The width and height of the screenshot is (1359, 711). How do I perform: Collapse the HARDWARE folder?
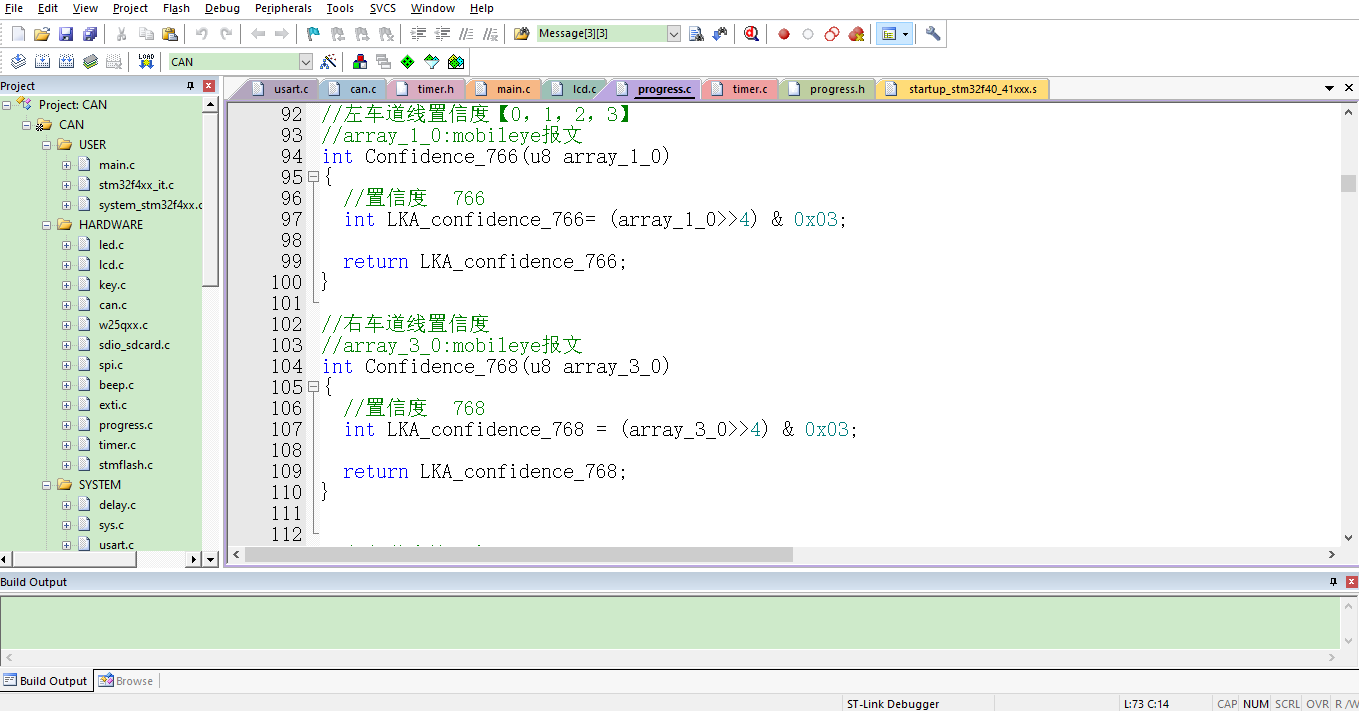[x=46, y=224]
